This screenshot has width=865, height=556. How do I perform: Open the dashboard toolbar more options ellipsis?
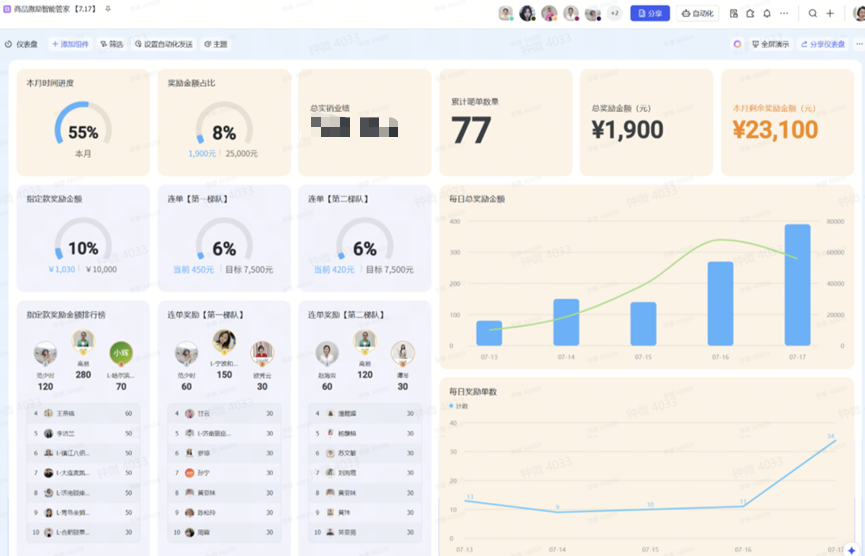(855, 44)
